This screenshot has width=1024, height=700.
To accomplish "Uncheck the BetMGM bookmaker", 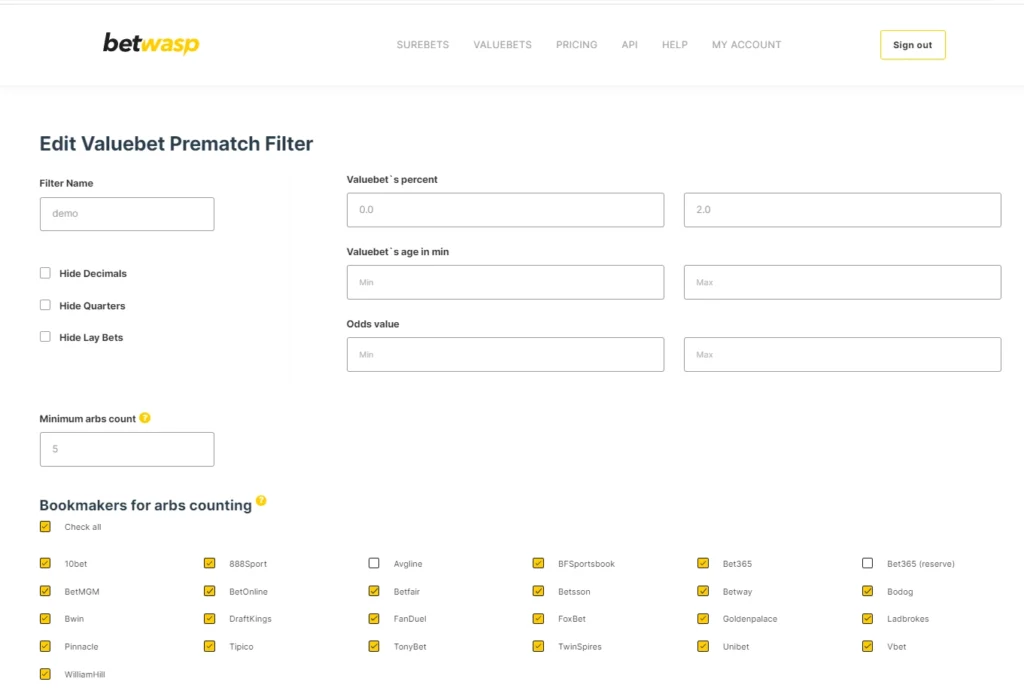I will point(45,591).
